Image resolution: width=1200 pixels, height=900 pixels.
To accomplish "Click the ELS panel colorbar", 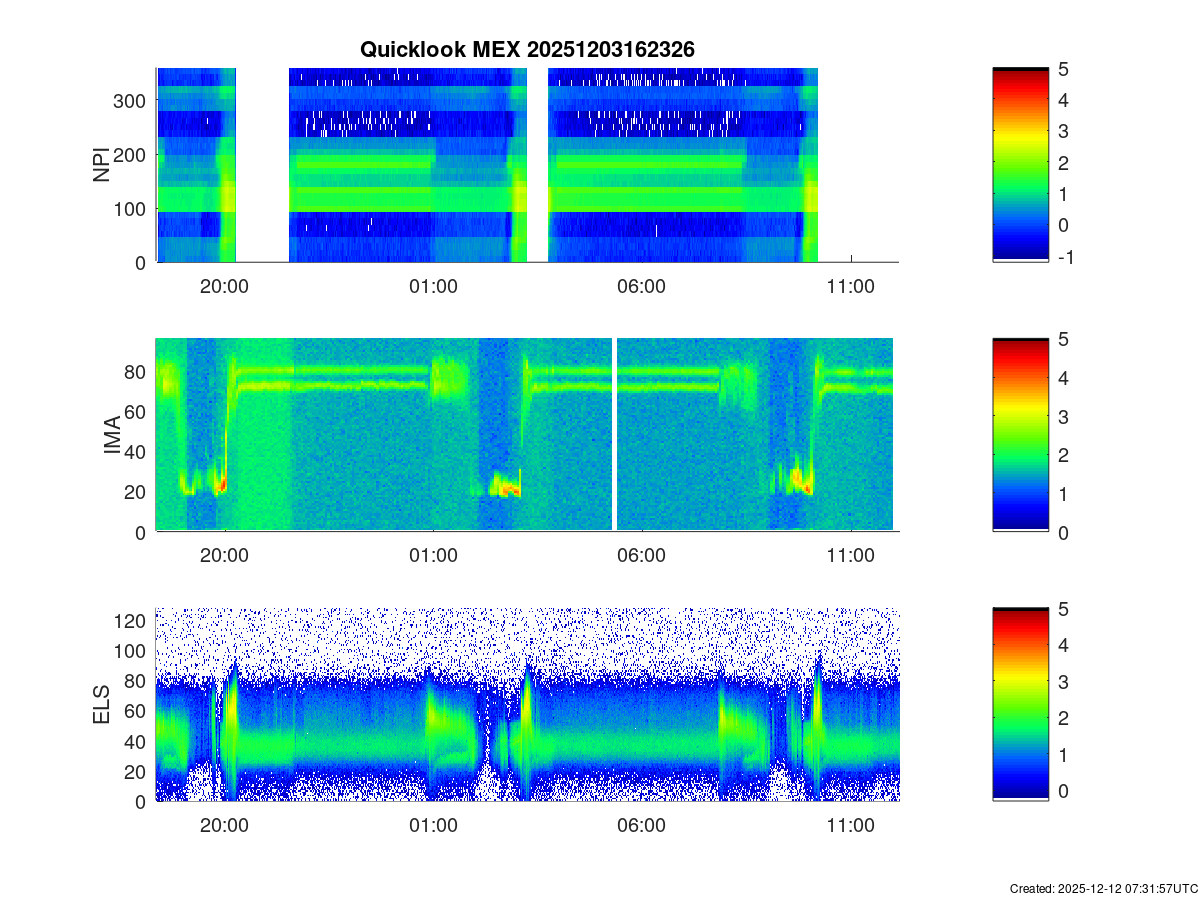I will click(1020, 705).
